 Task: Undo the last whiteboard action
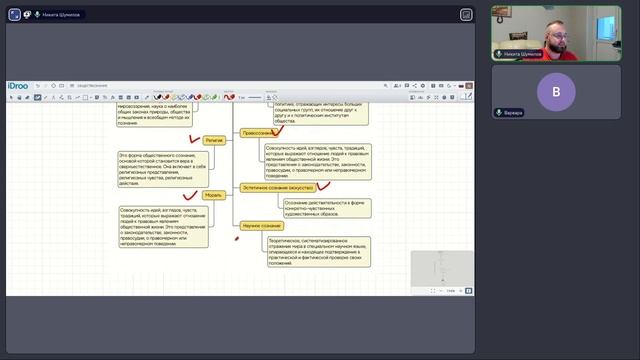click(38, 86)
